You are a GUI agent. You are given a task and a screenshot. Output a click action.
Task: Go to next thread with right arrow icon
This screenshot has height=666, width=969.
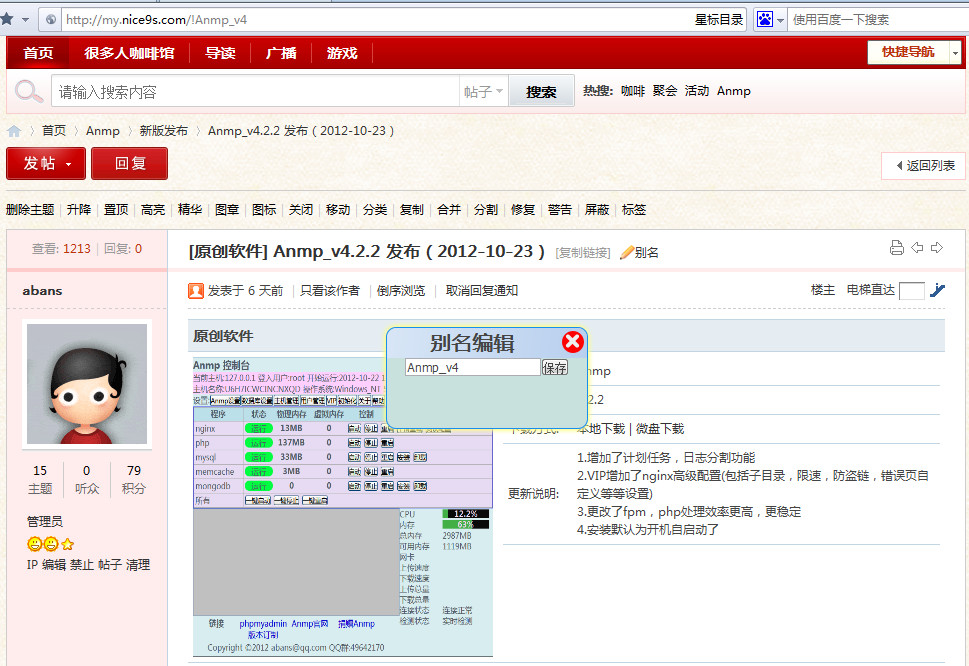pos(936,248)
